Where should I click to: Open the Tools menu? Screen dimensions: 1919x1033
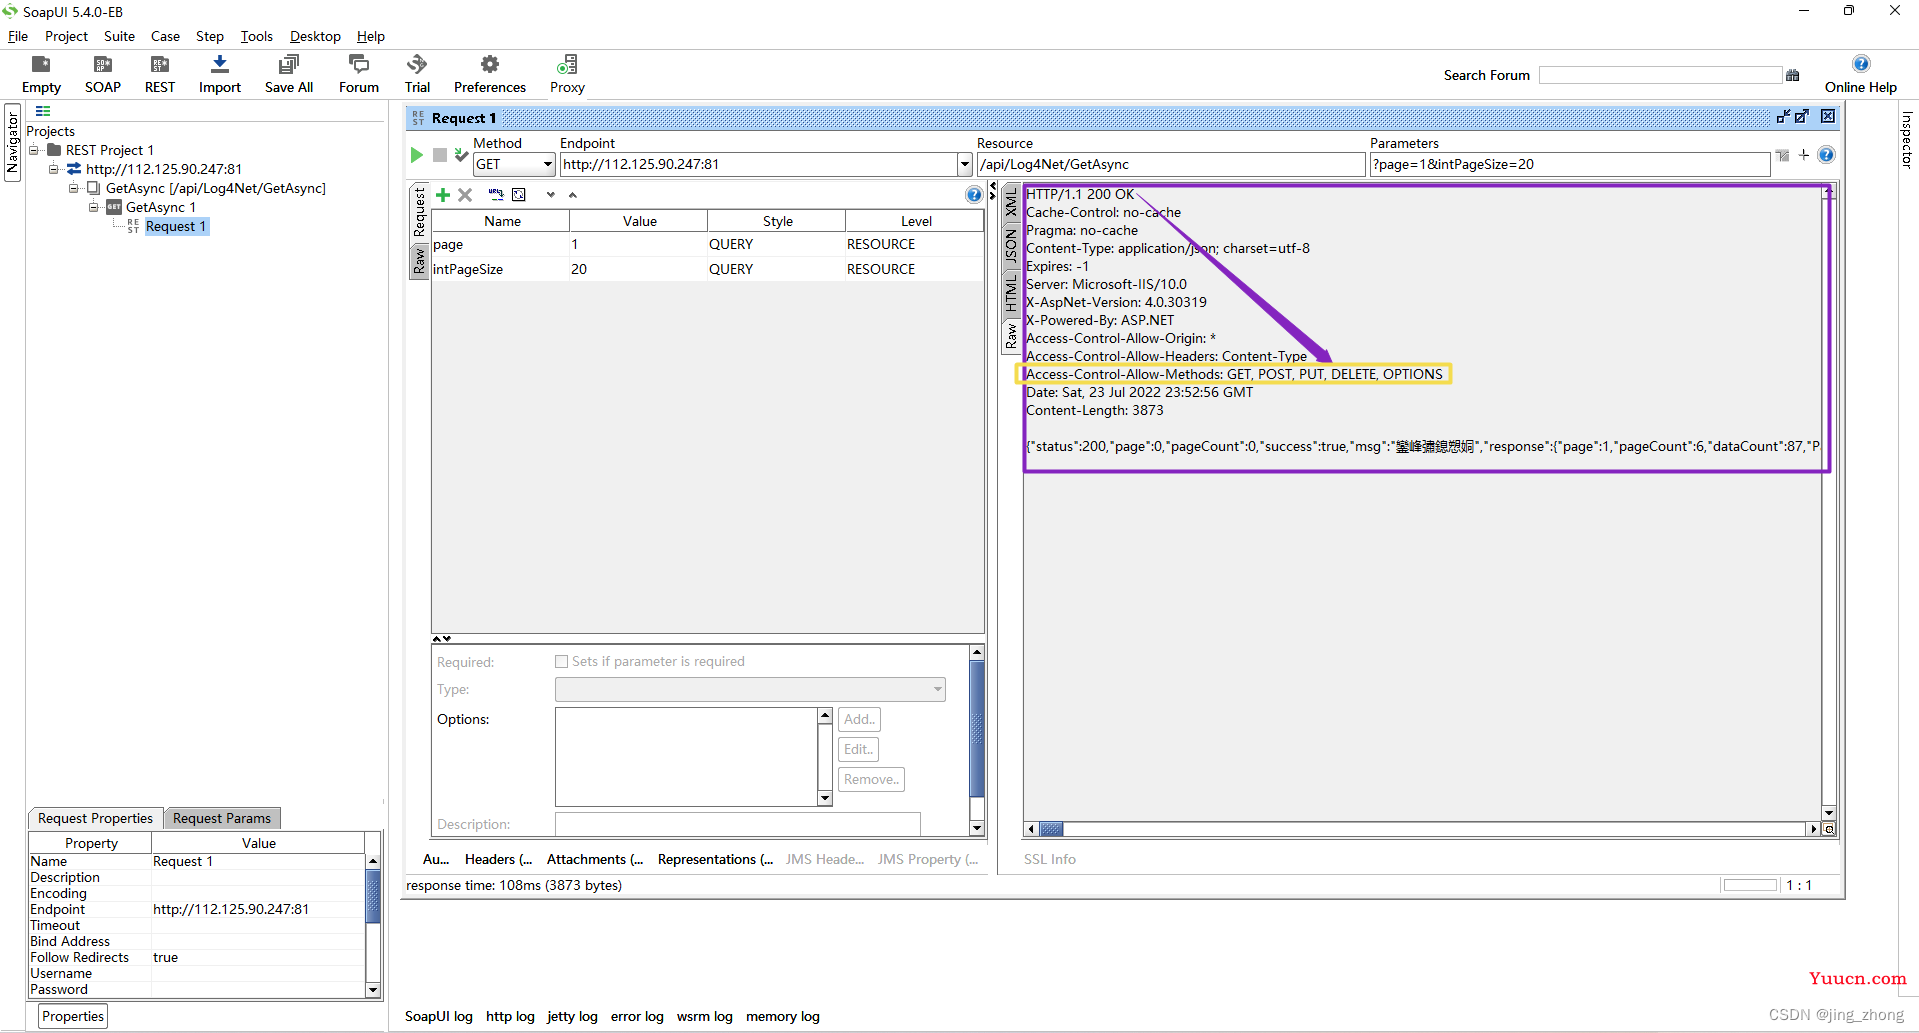coord(257,36)
